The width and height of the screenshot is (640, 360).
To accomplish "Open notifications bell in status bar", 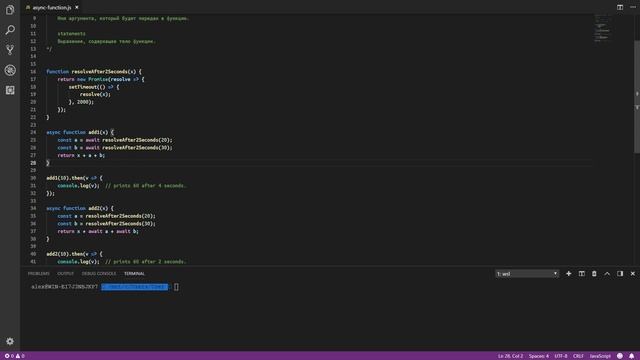I will [x=631, y=356].
